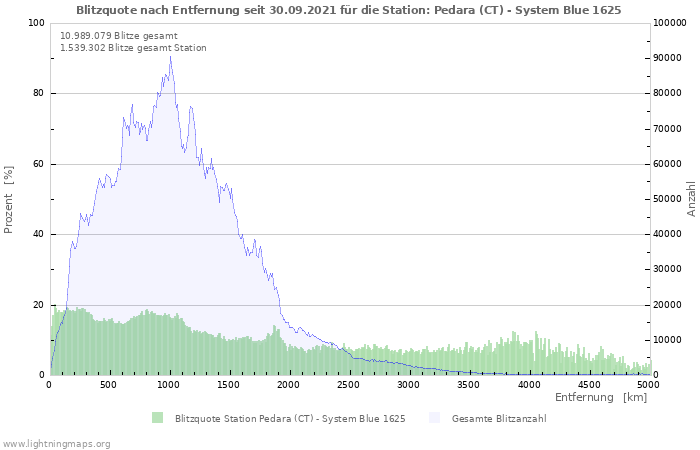The height and width of the screenshot is (450, 700).
Task: Click the green Blitzquote Station legend swatch
Action: click(x=157, y=418)
